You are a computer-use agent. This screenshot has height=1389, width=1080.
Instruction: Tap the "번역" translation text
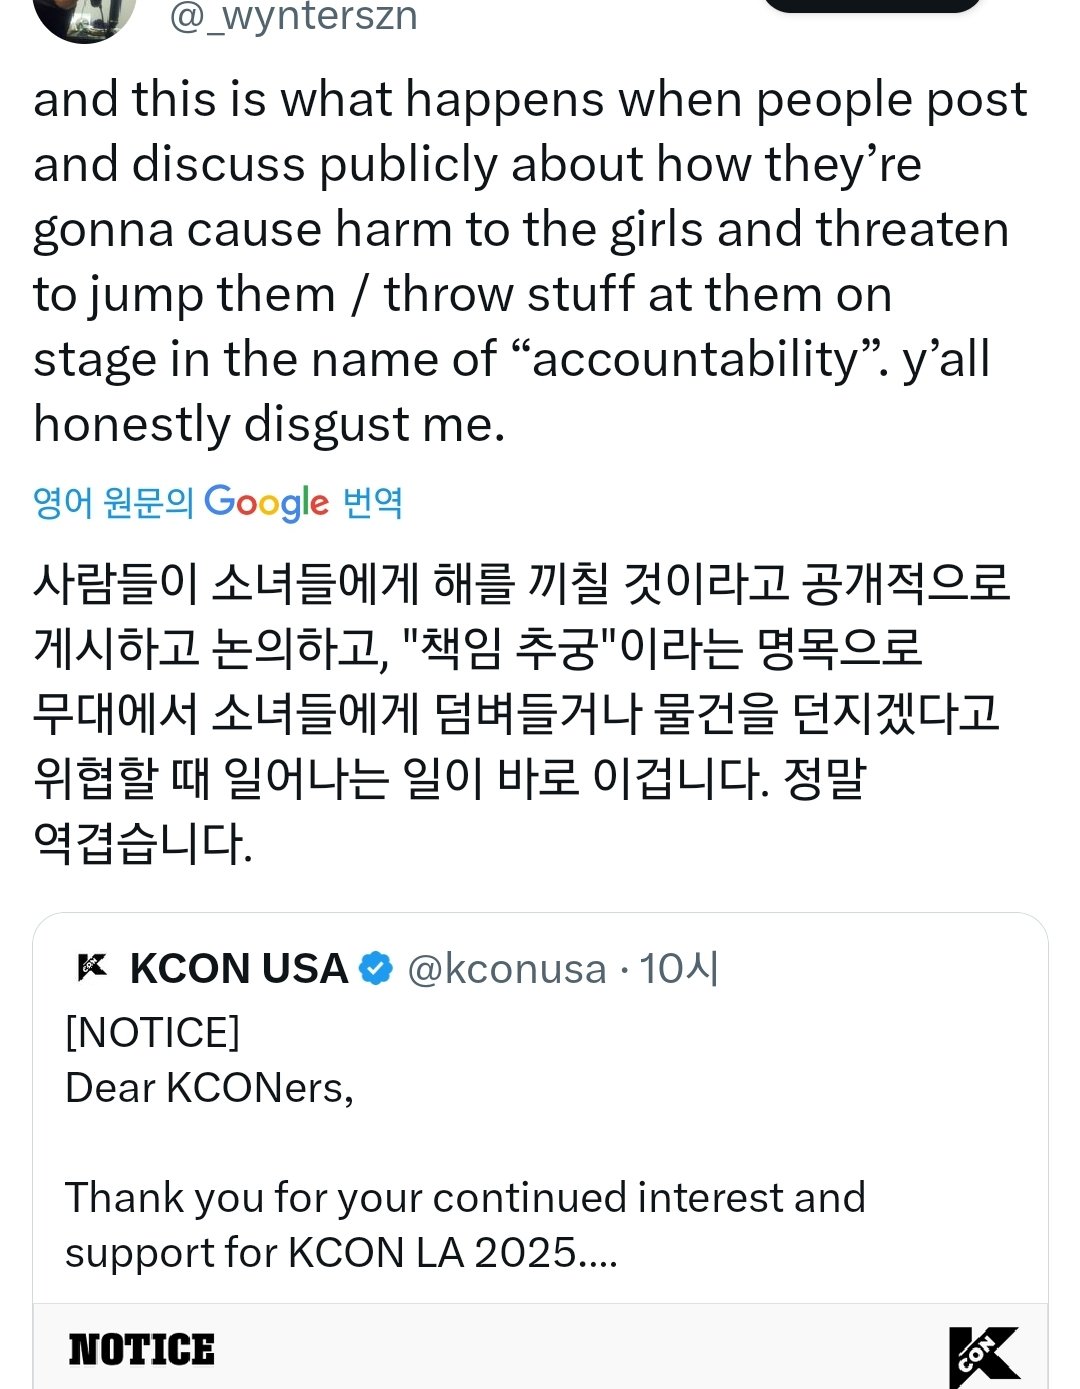[372, 502]
